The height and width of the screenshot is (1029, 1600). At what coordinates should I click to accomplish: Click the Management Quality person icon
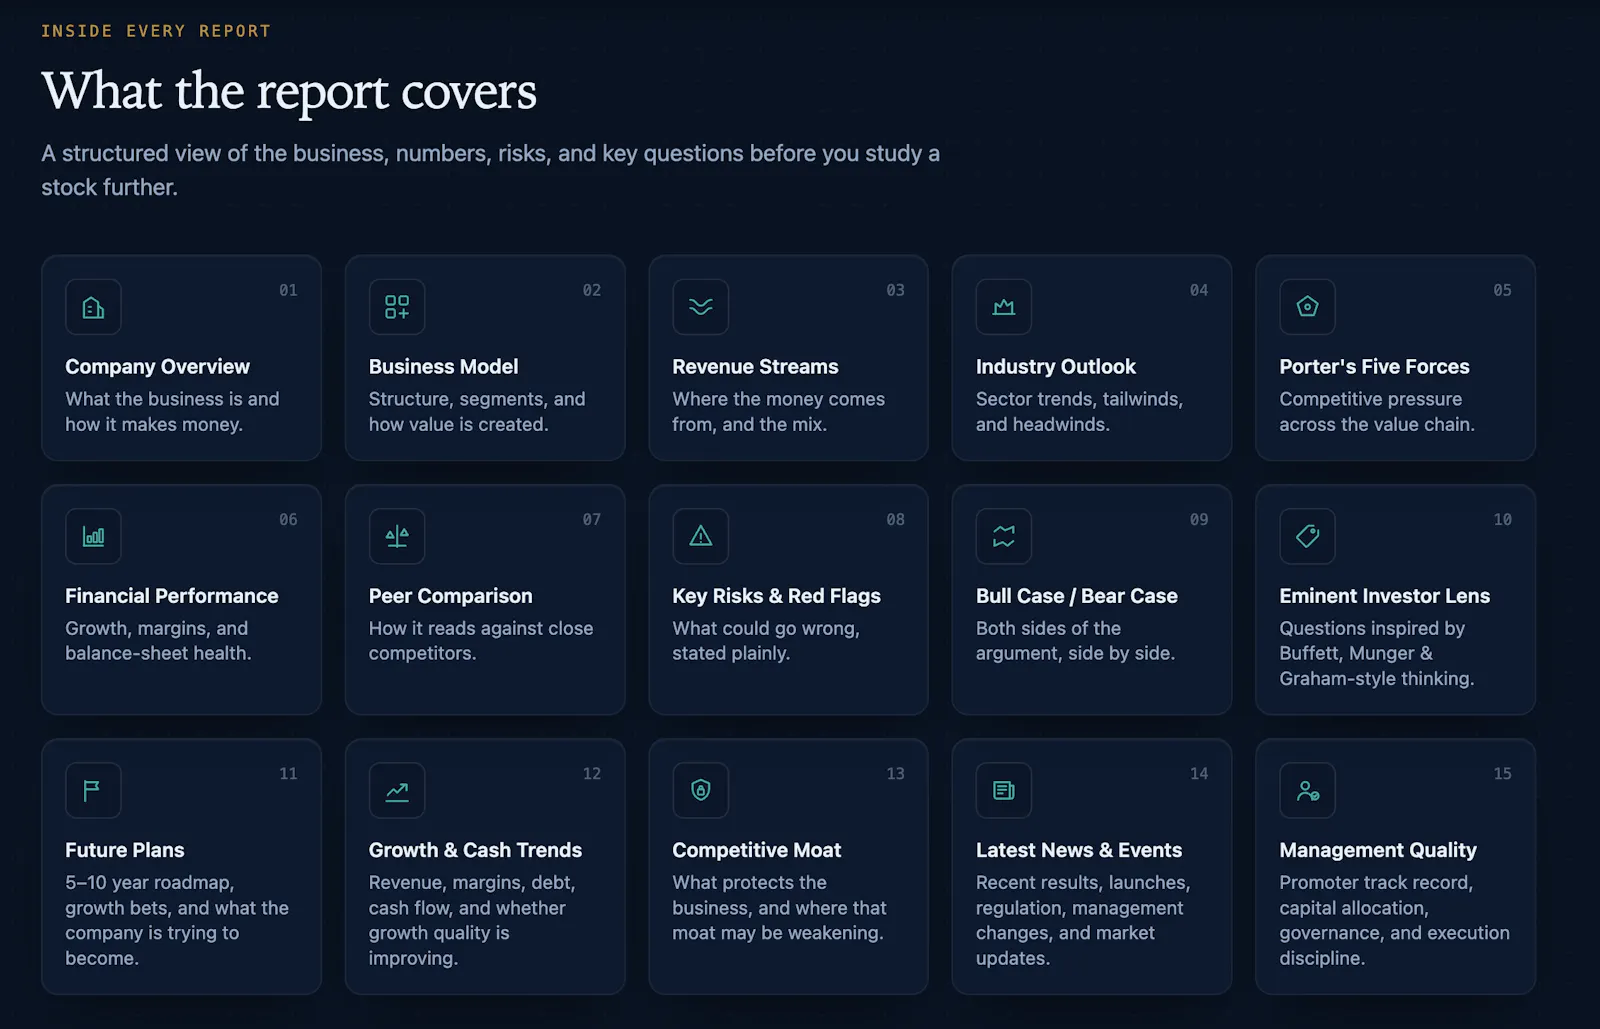1308,790
